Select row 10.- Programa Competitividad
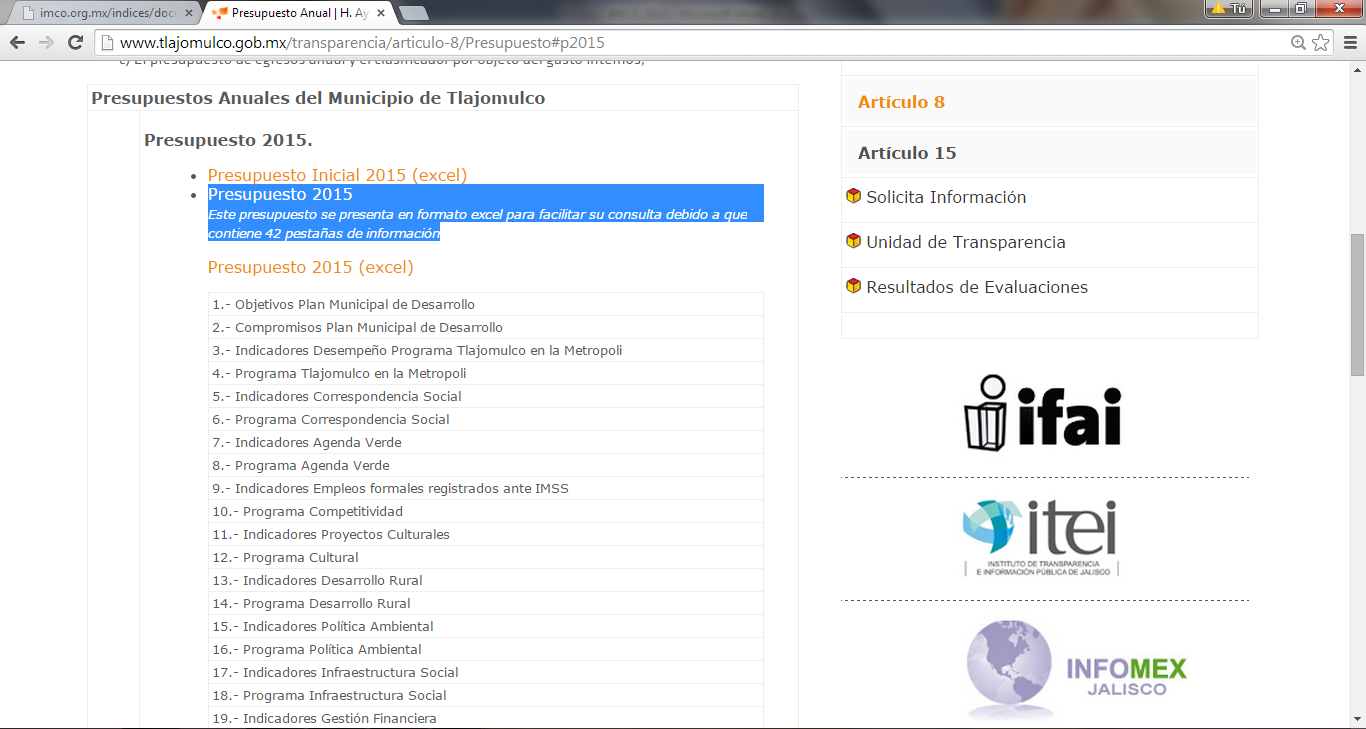The image size is (1366, 729). pos(486,511)
